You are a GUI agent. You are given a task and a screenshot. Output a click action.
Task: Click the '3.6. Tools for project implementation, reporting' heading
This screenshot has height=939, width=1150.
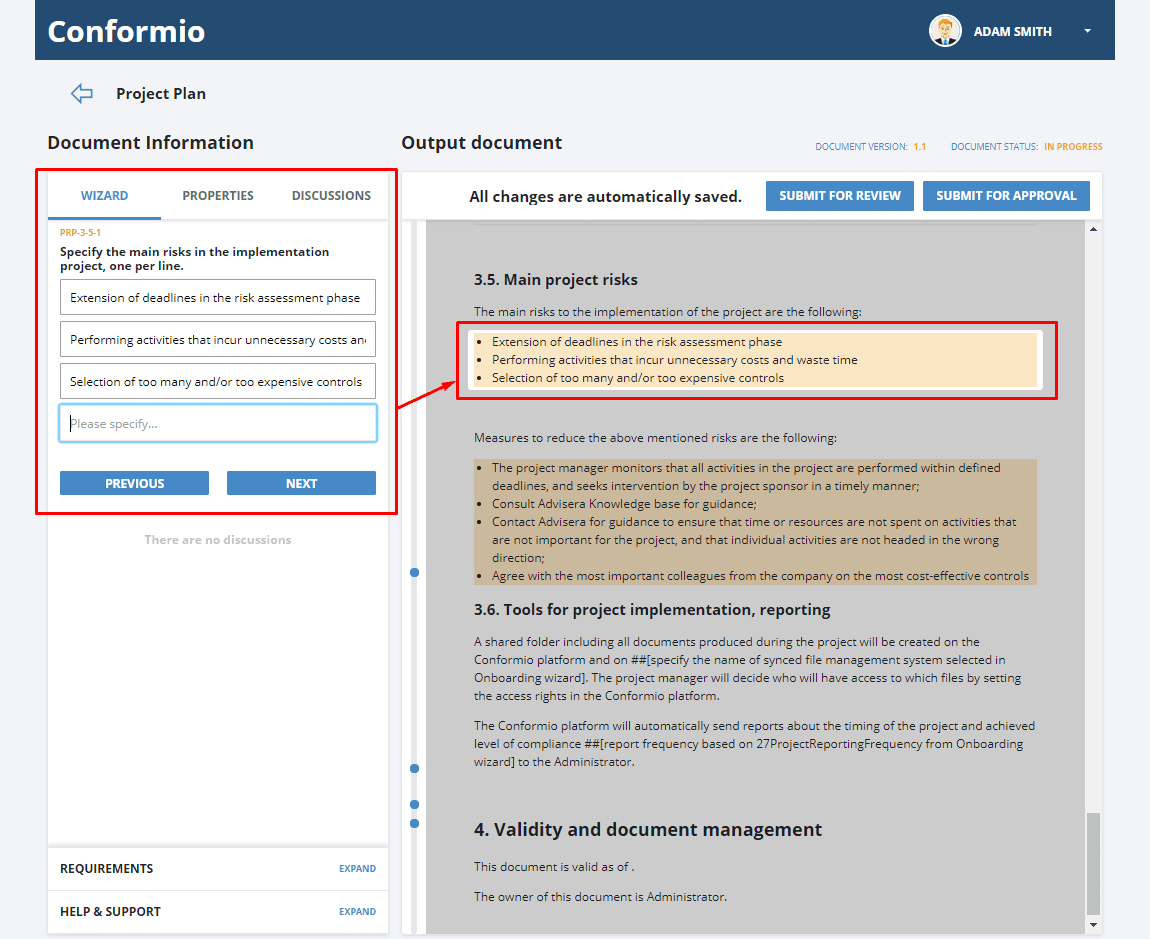652,610
